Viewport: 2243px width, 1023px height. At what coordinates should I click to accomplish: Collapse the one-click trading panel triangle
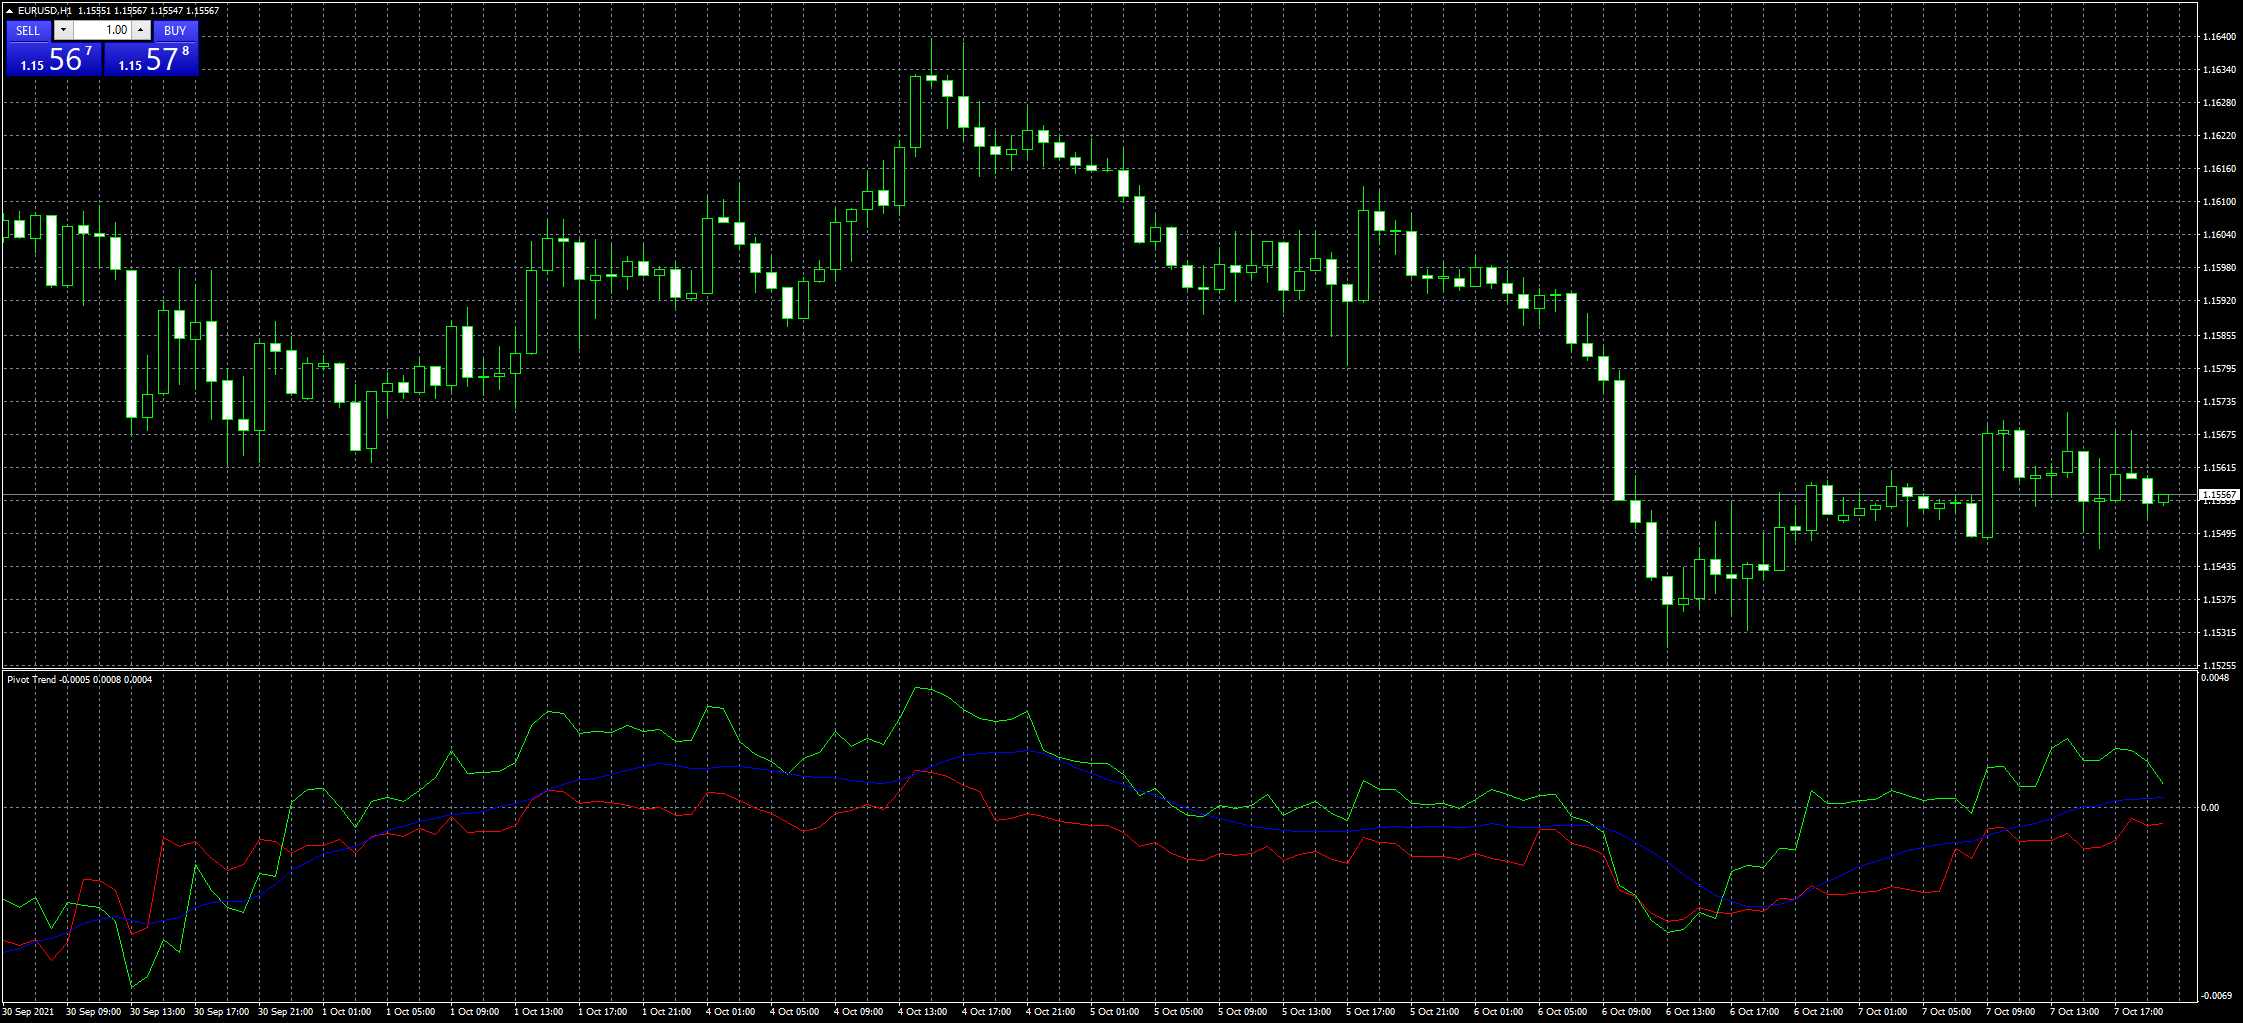click(x=9, y=10)
